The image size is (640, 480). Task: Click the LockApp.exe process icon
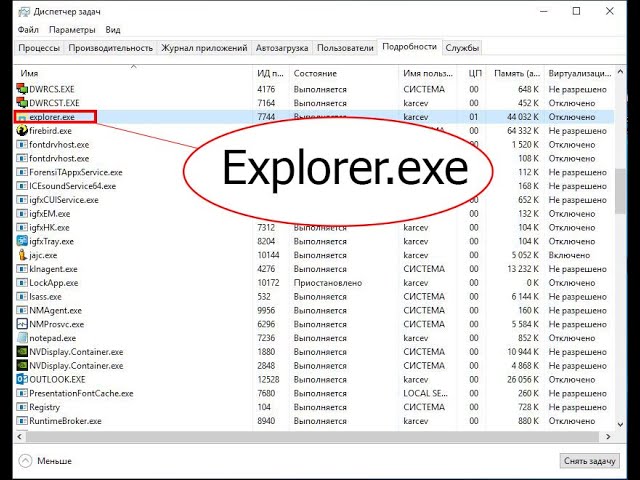pyautogui.click(x=22, y=282)
